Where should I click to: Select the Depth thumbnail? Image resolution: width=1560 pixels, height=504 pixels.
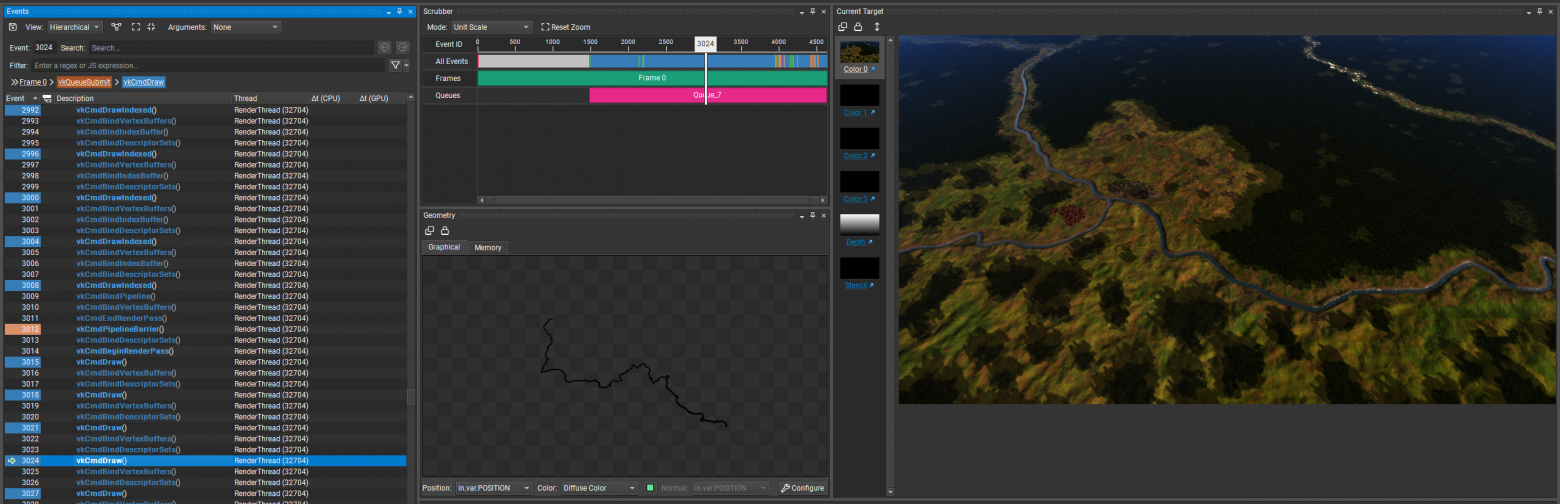pos(860,224)
